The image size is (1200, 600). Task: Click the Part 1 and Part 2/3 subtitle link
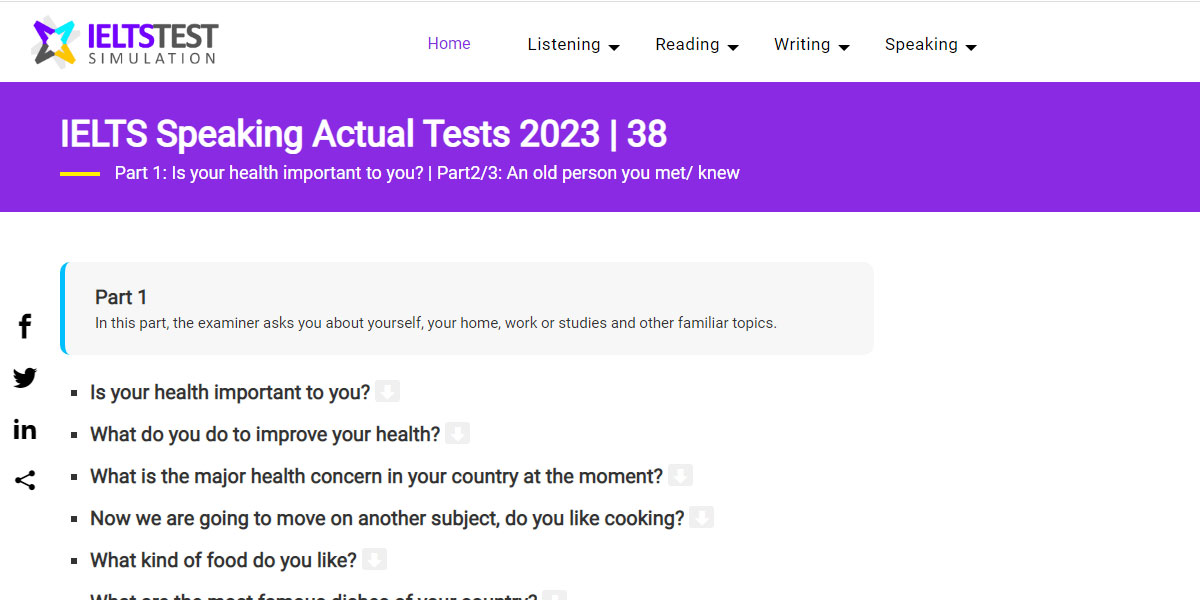(427, 172)
